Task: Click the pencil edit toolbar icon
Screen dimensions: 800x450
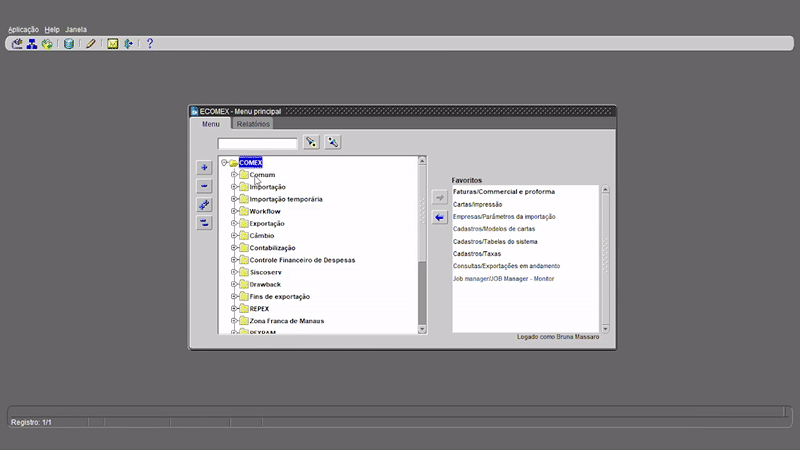Action: point(91,44)
